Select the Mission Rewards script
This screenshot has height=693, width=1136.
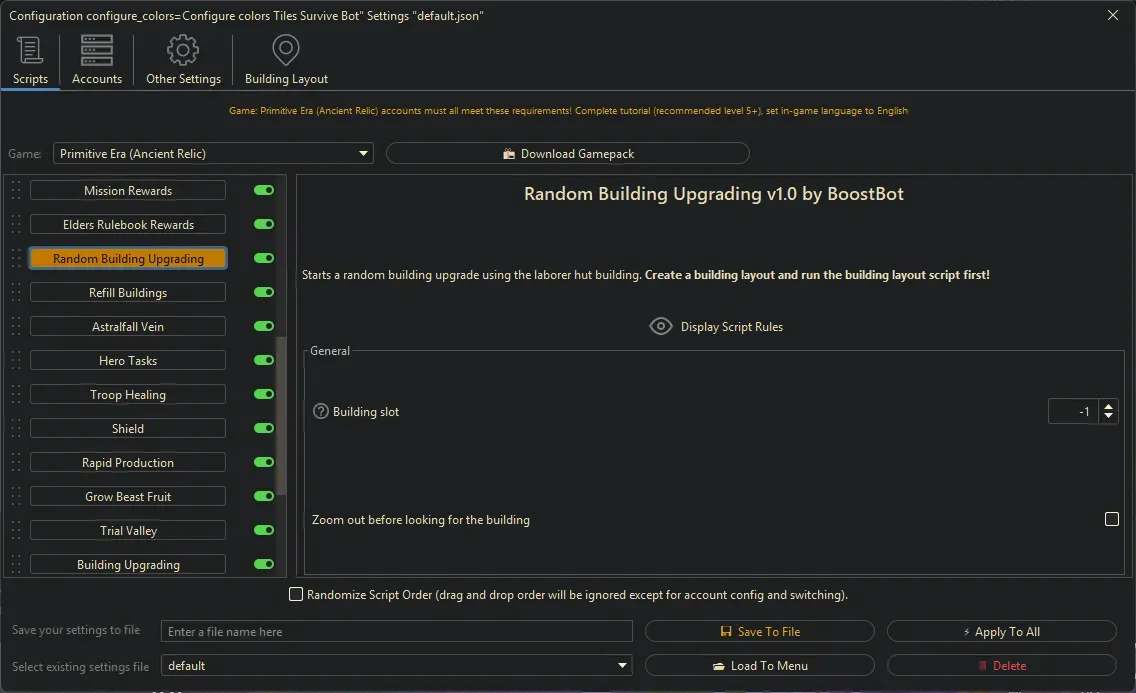pyautogui.click(x=127, y=190)
